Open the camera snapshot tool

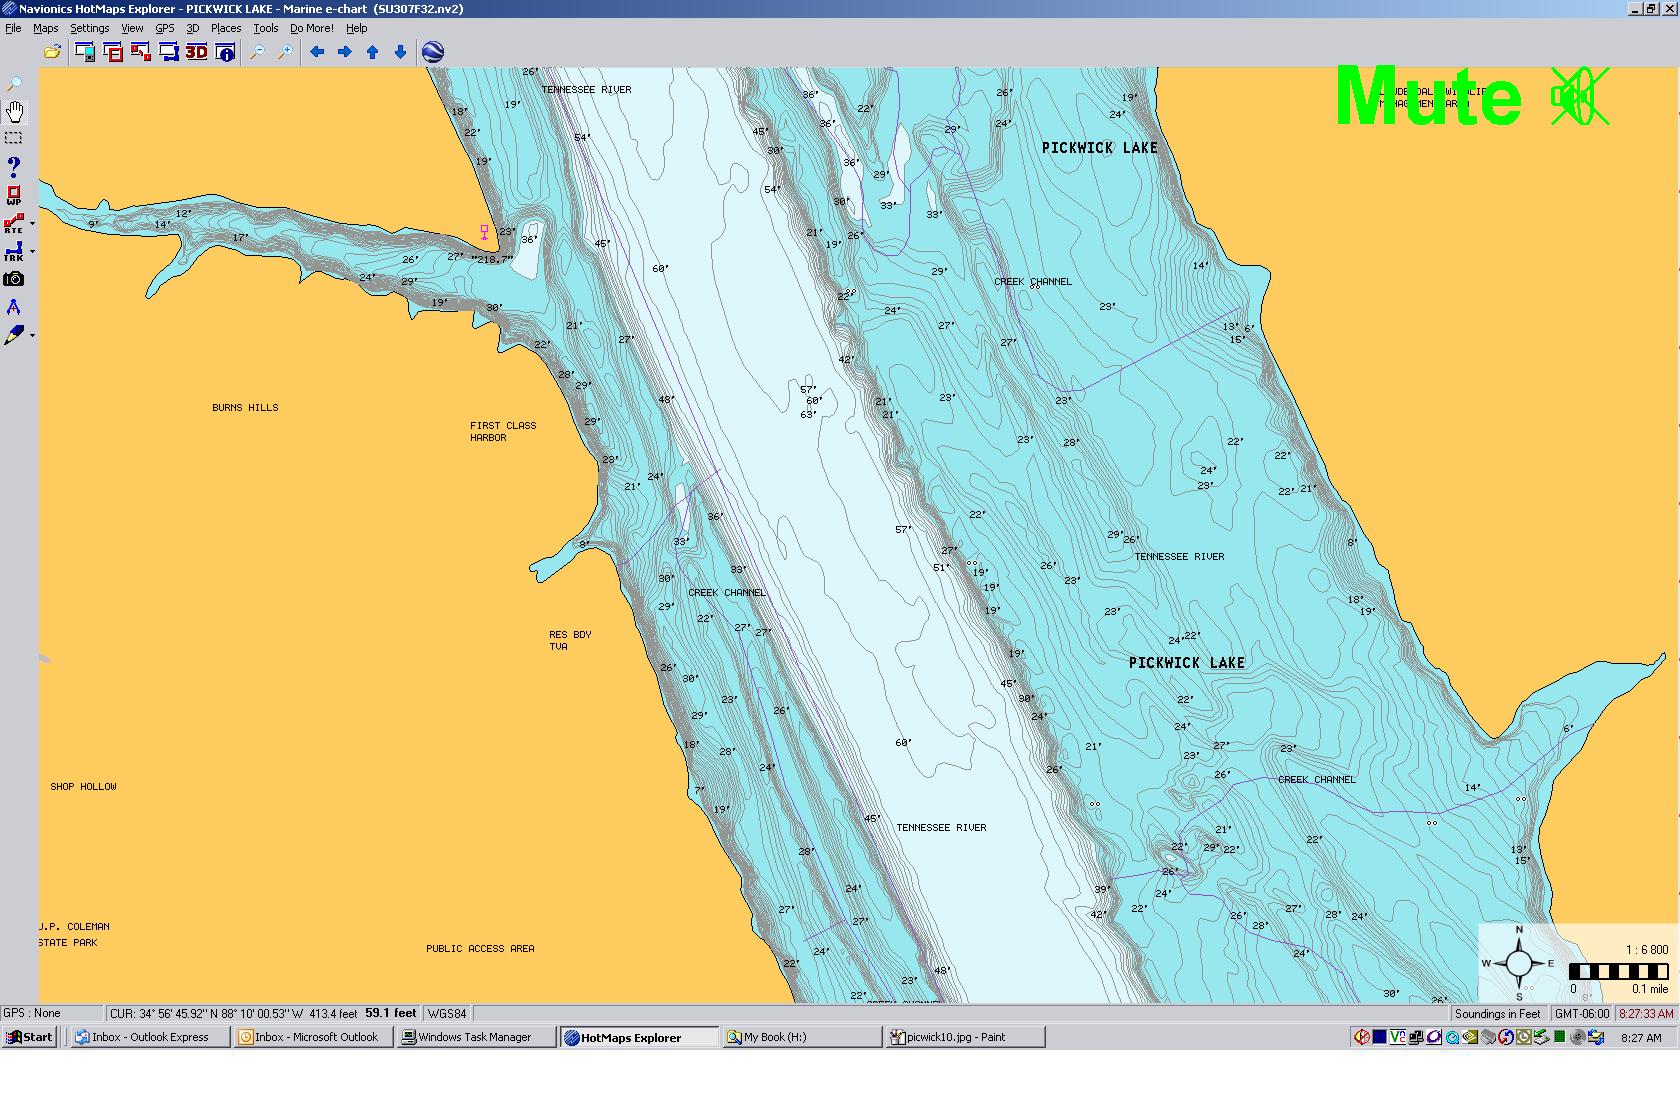coord(14,280)
